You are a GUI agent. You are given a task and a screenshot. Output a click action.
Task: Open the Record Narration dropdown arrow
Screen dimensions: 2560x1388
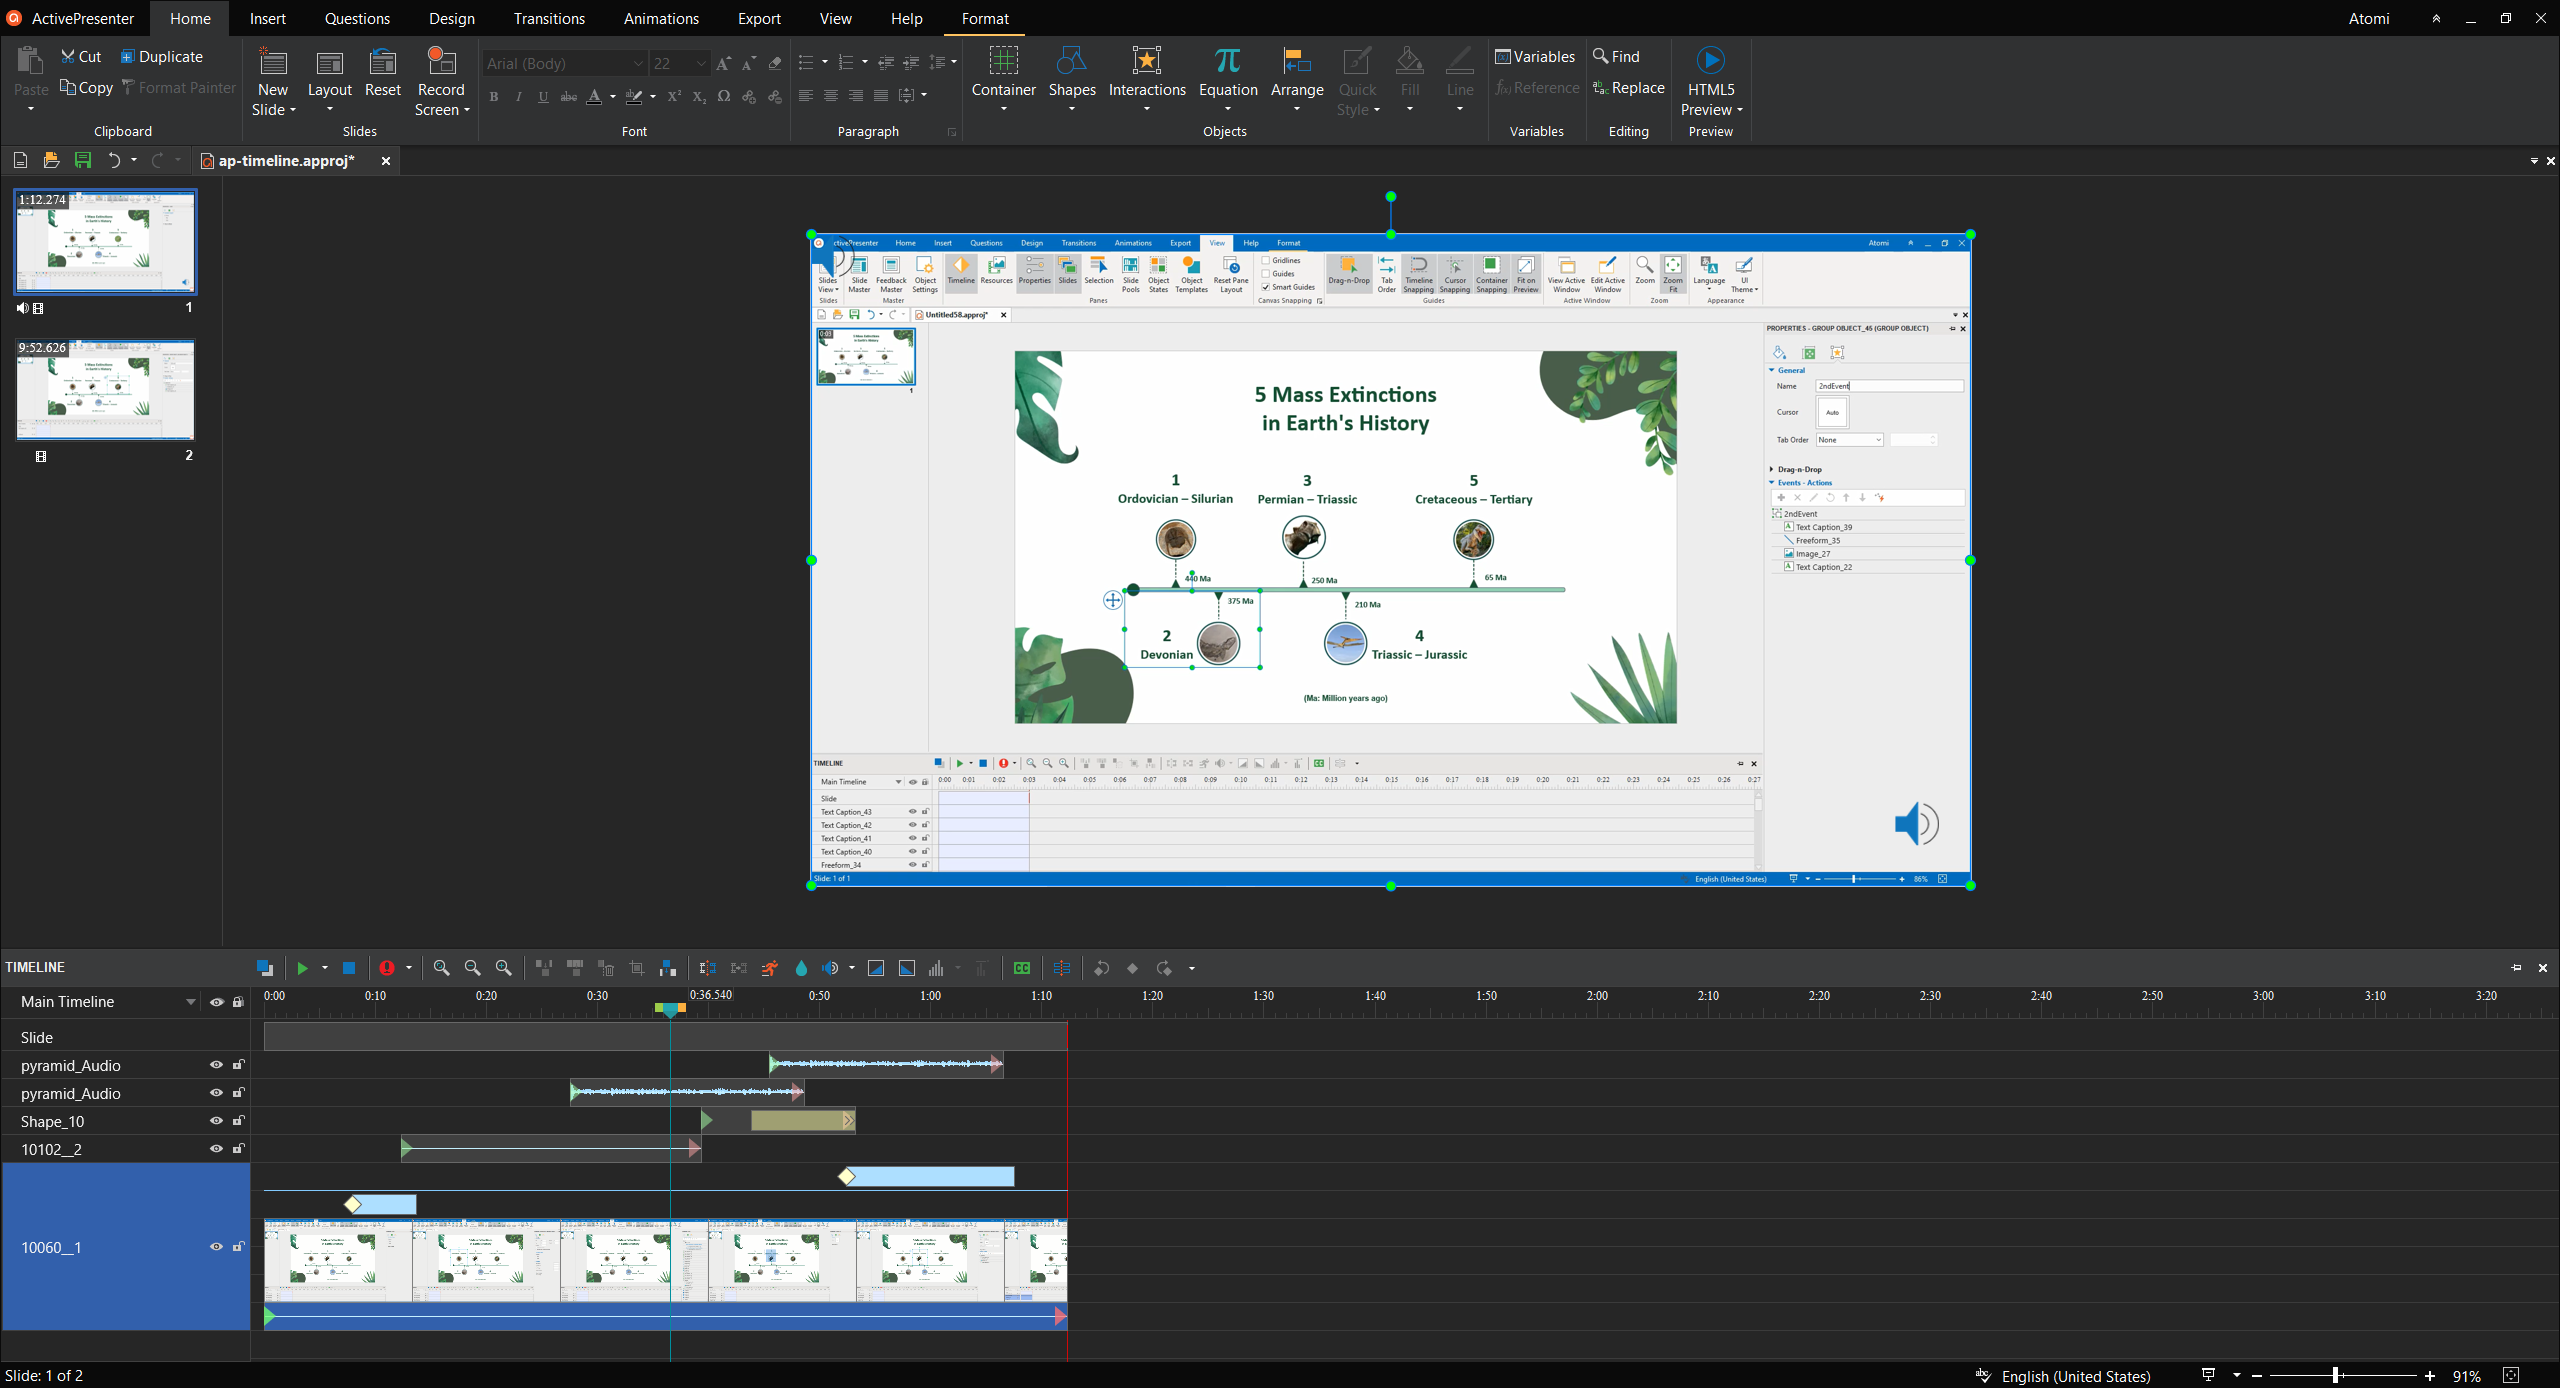click(409, 968)
